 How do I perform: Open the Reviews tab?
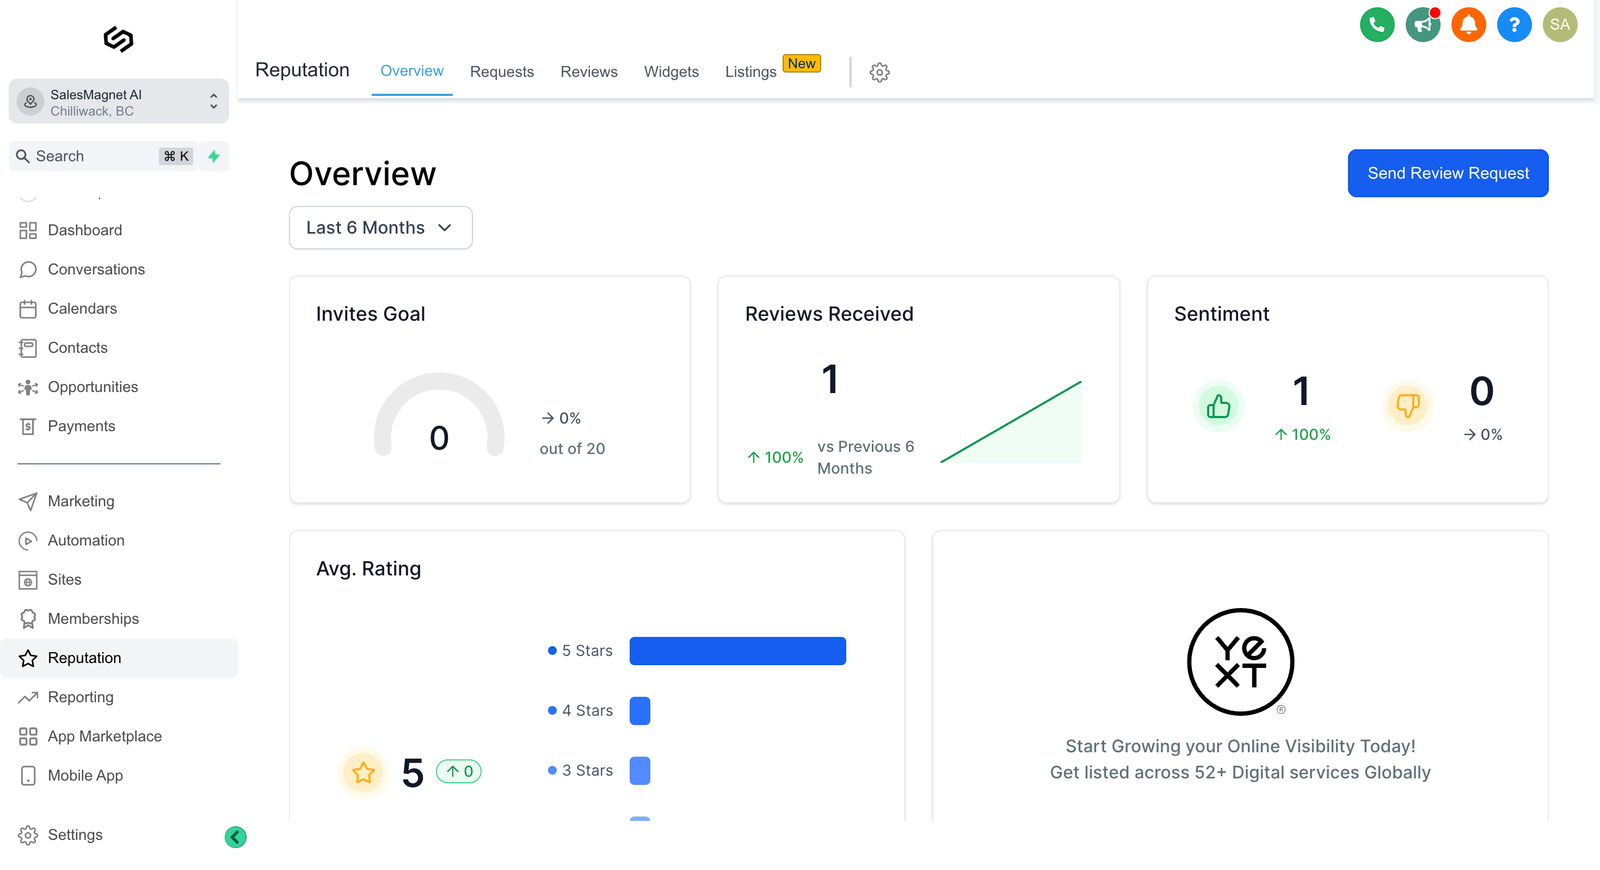point(589,72)
